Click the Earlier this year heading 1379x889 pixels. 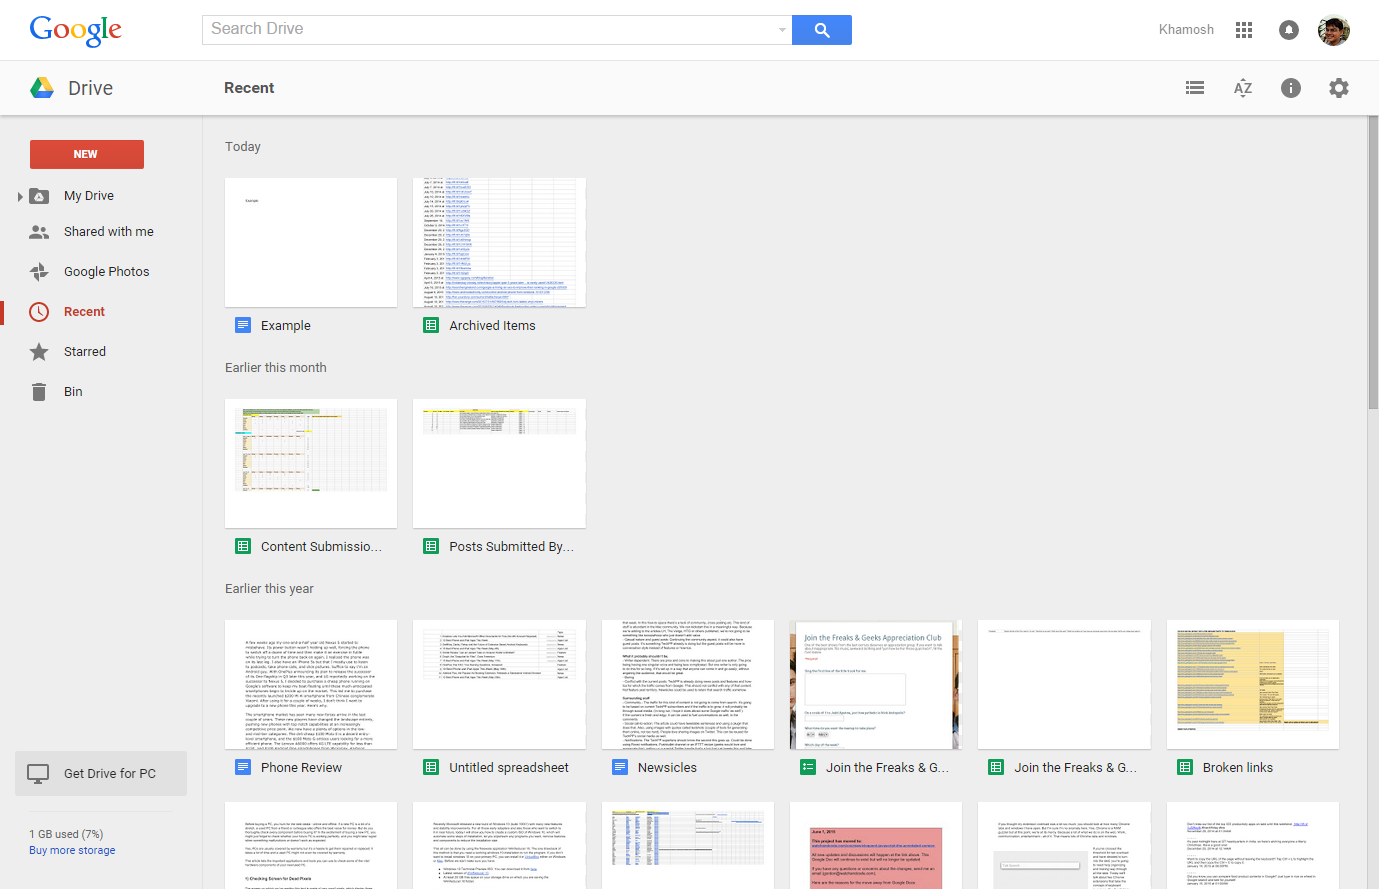tap(269, 589)
